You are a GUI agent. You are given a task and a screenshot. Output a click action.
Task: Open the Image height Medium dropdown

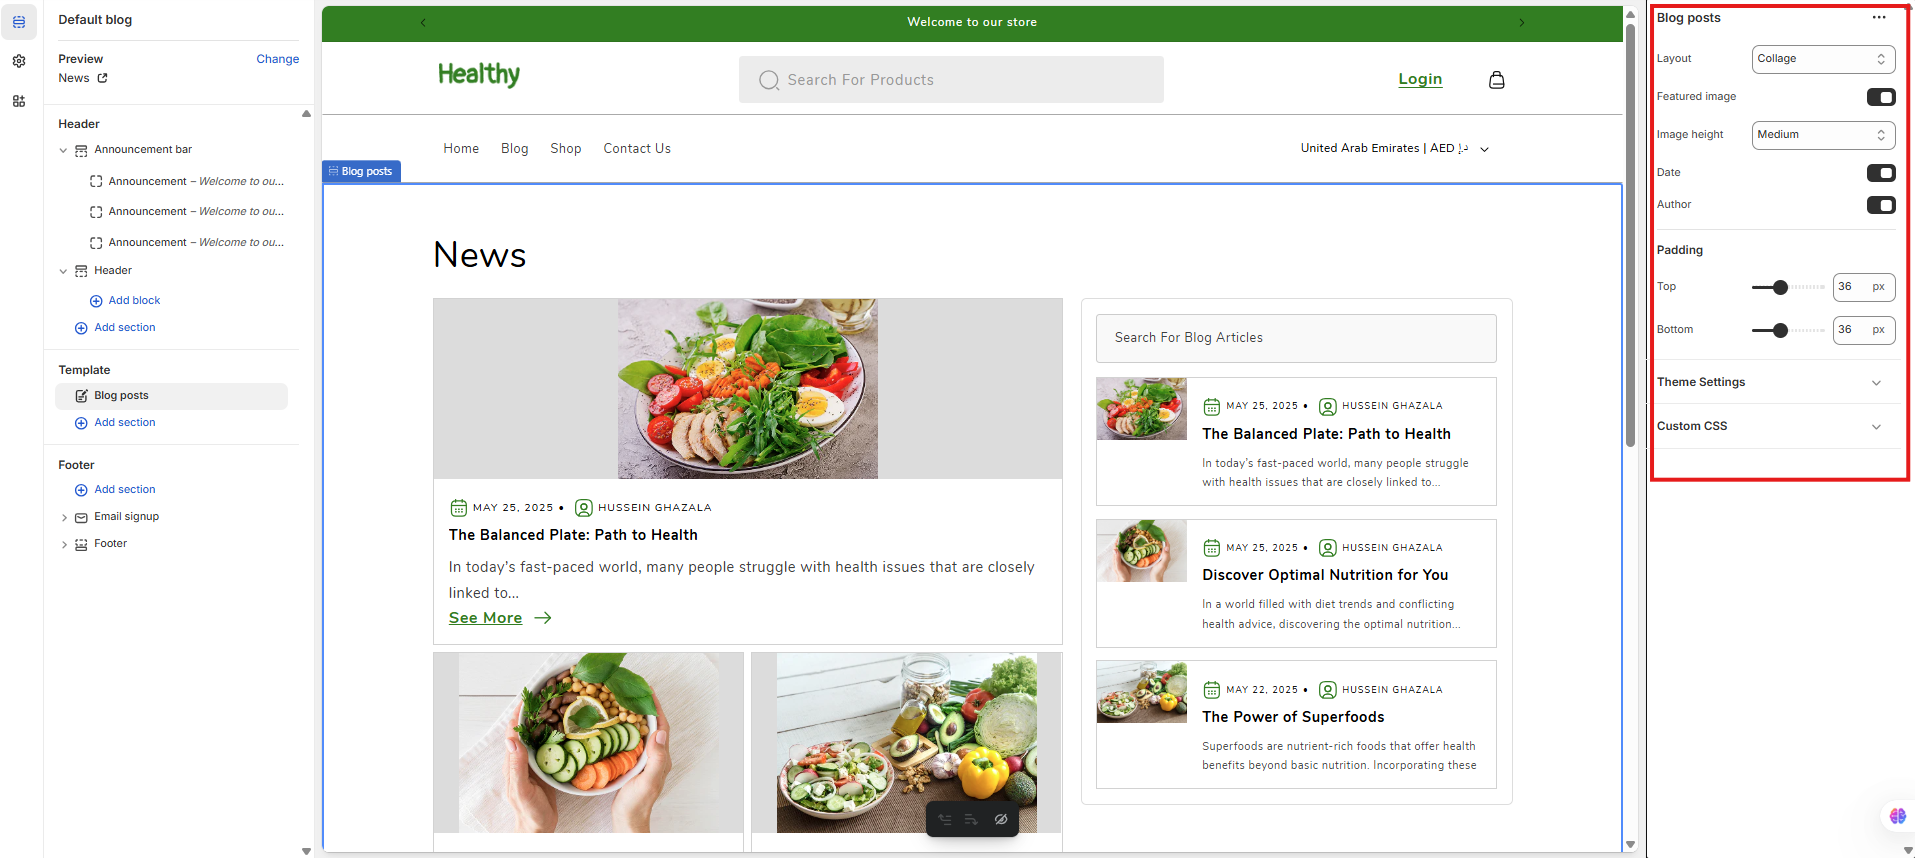tap(1823, 135)
